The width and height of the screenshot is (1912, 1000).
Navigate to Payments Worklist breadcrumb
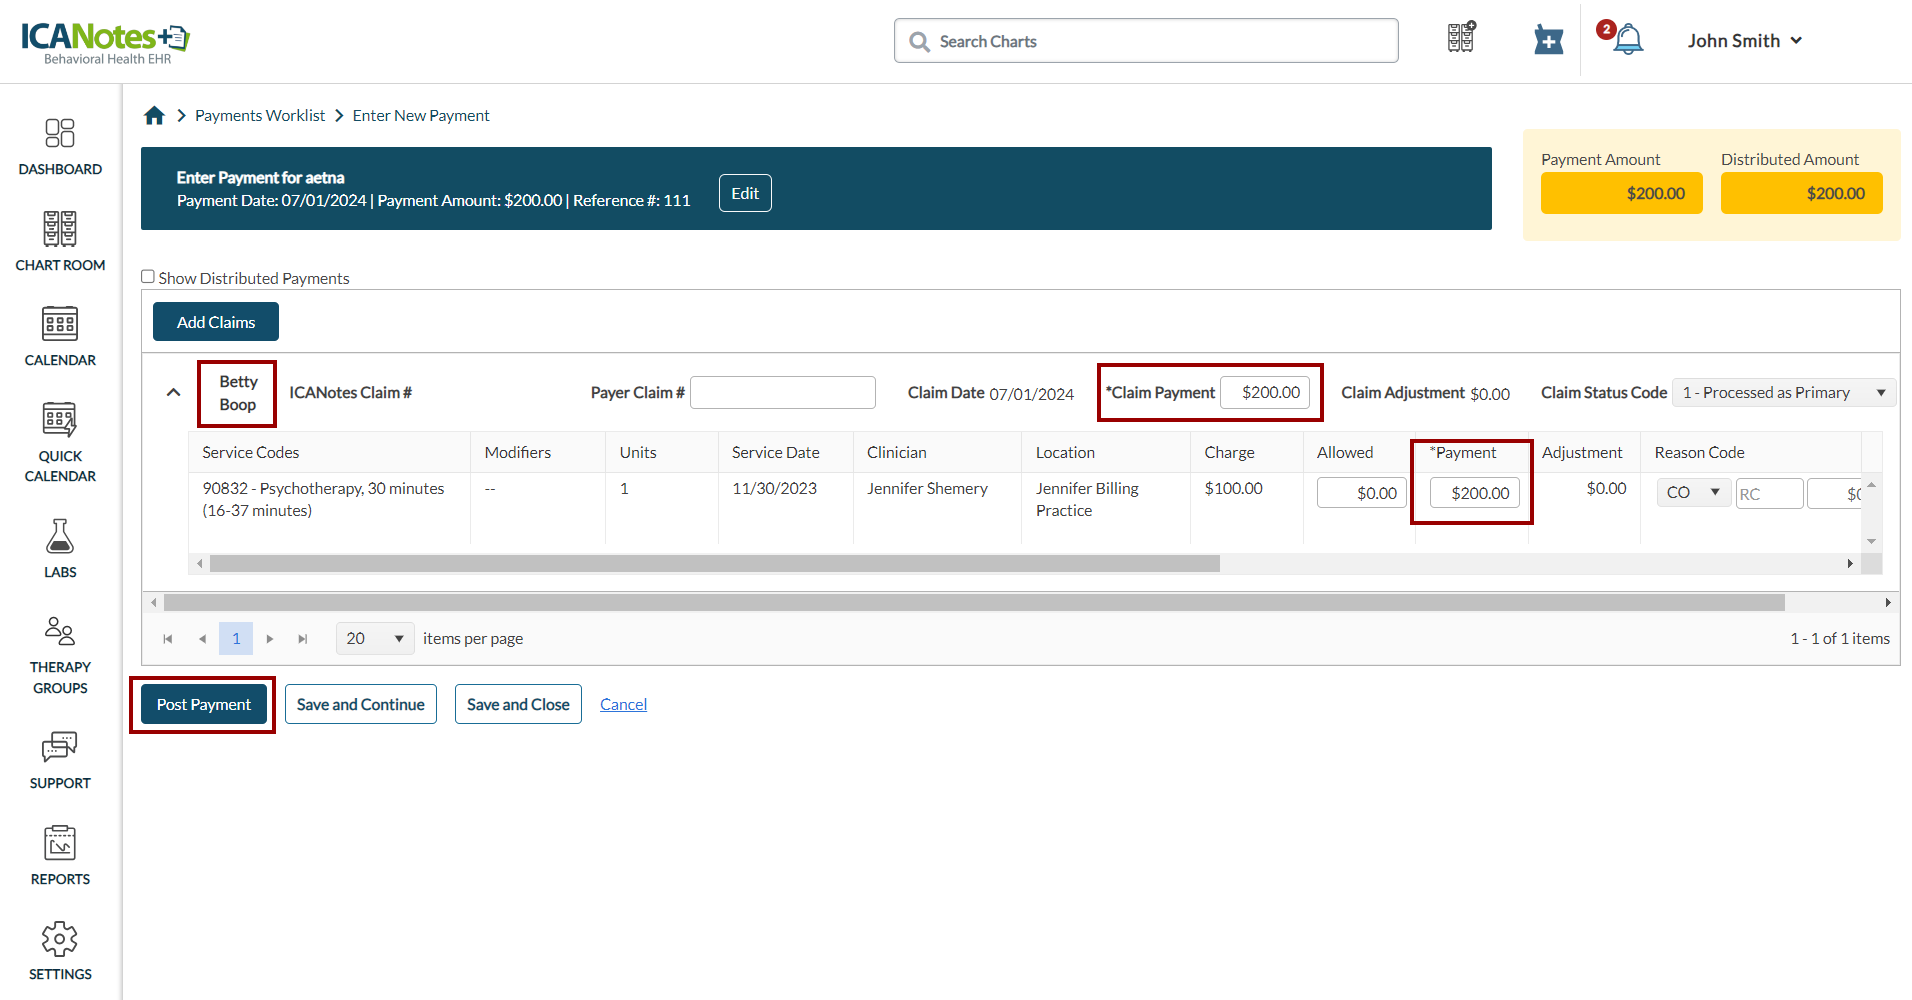tap(260, 116)
